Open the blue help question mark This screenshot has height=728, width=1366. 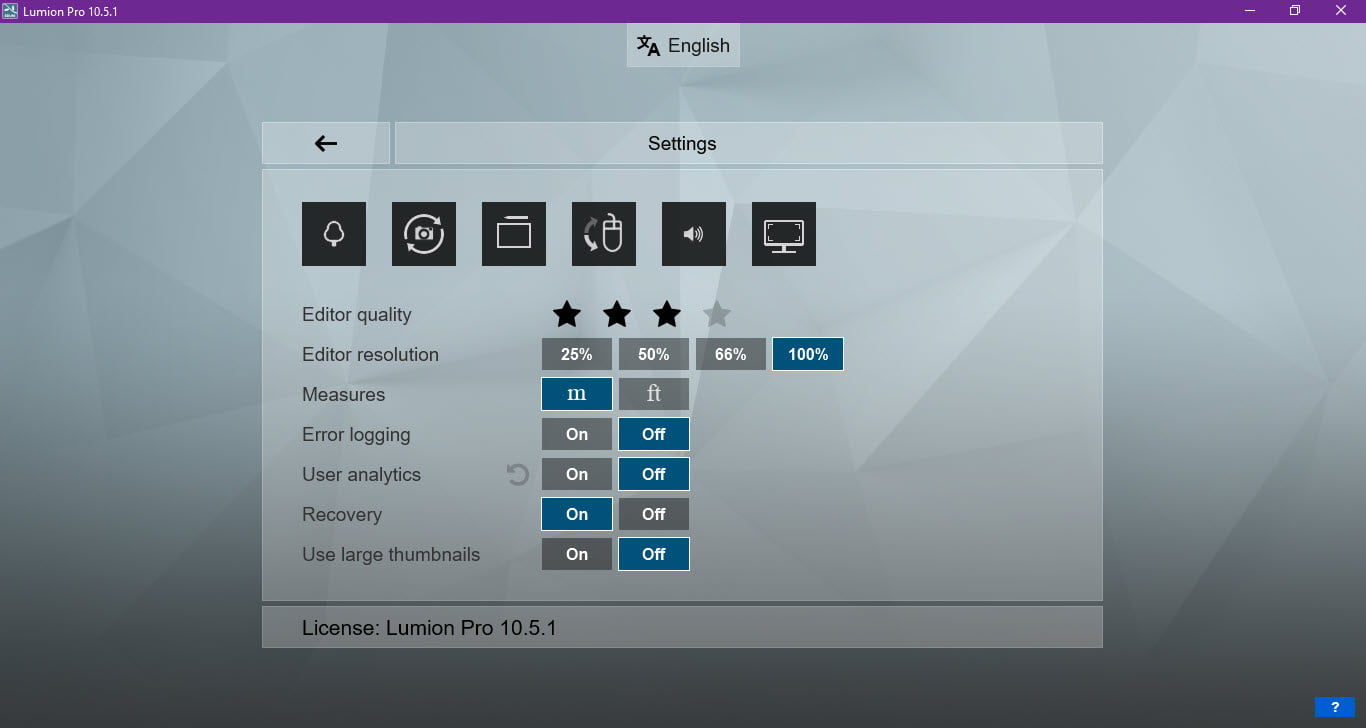pos(1334,707)
